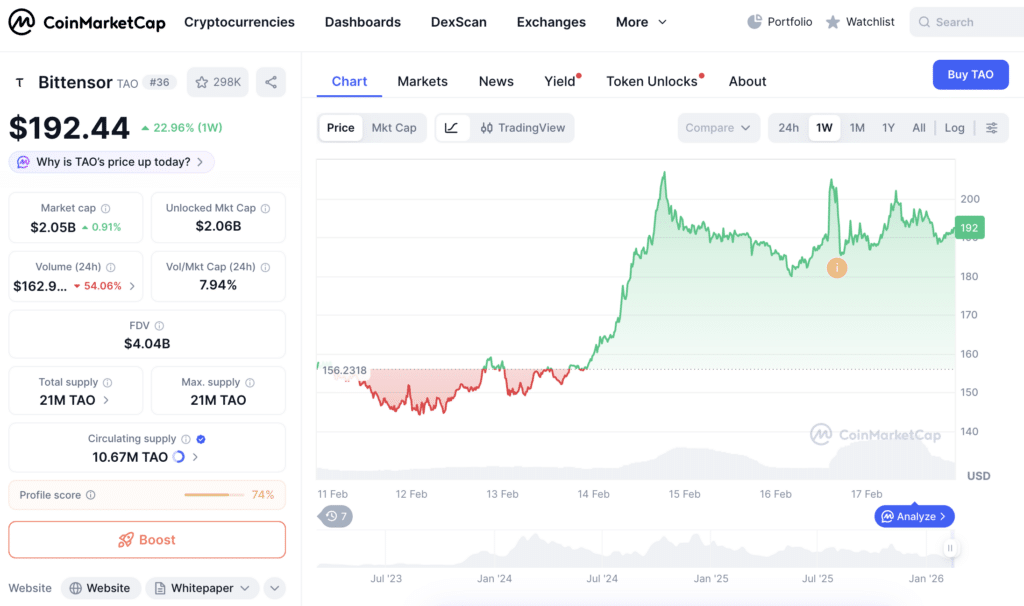This screenshot has height=606, width=1024.
Task: Open the Max. supply info icon
Action: [x=250, y=383]
